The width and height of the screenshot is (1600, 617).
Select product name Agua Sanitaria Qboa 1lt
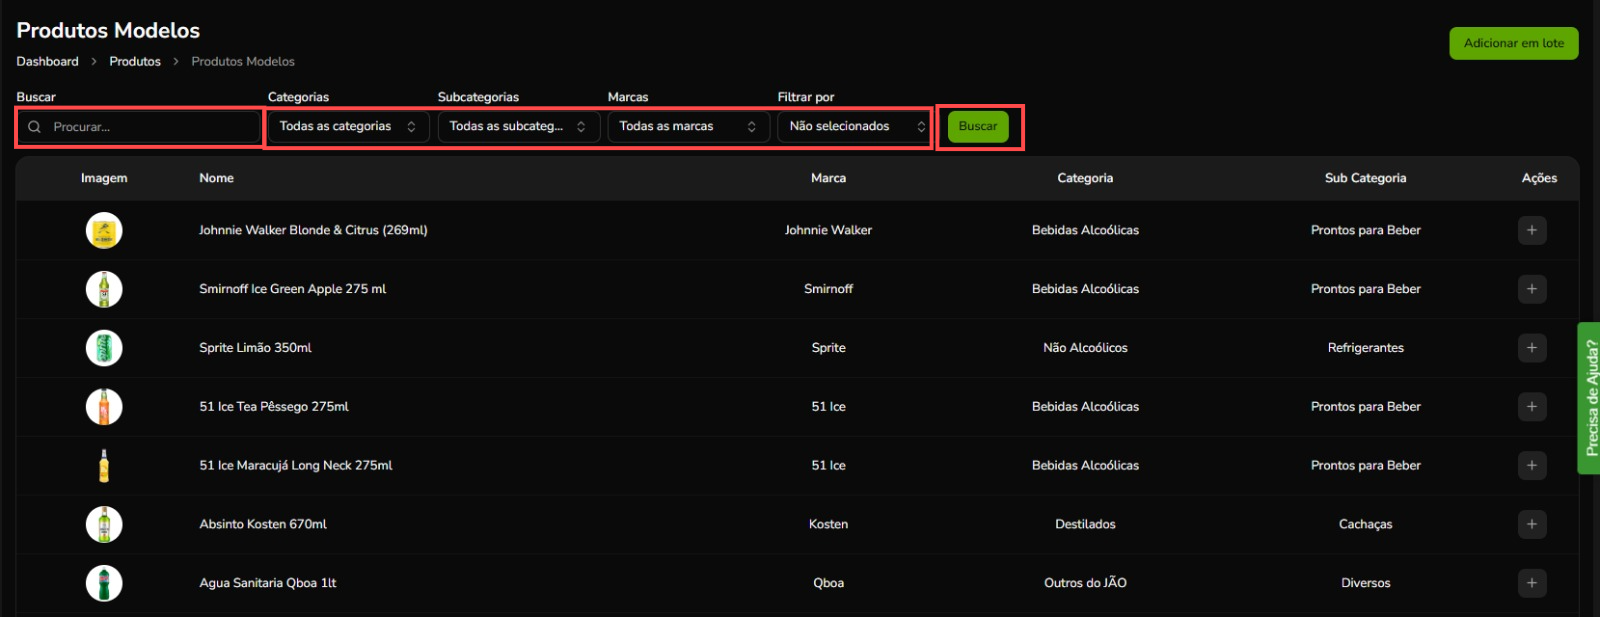(x=267, y=583)
